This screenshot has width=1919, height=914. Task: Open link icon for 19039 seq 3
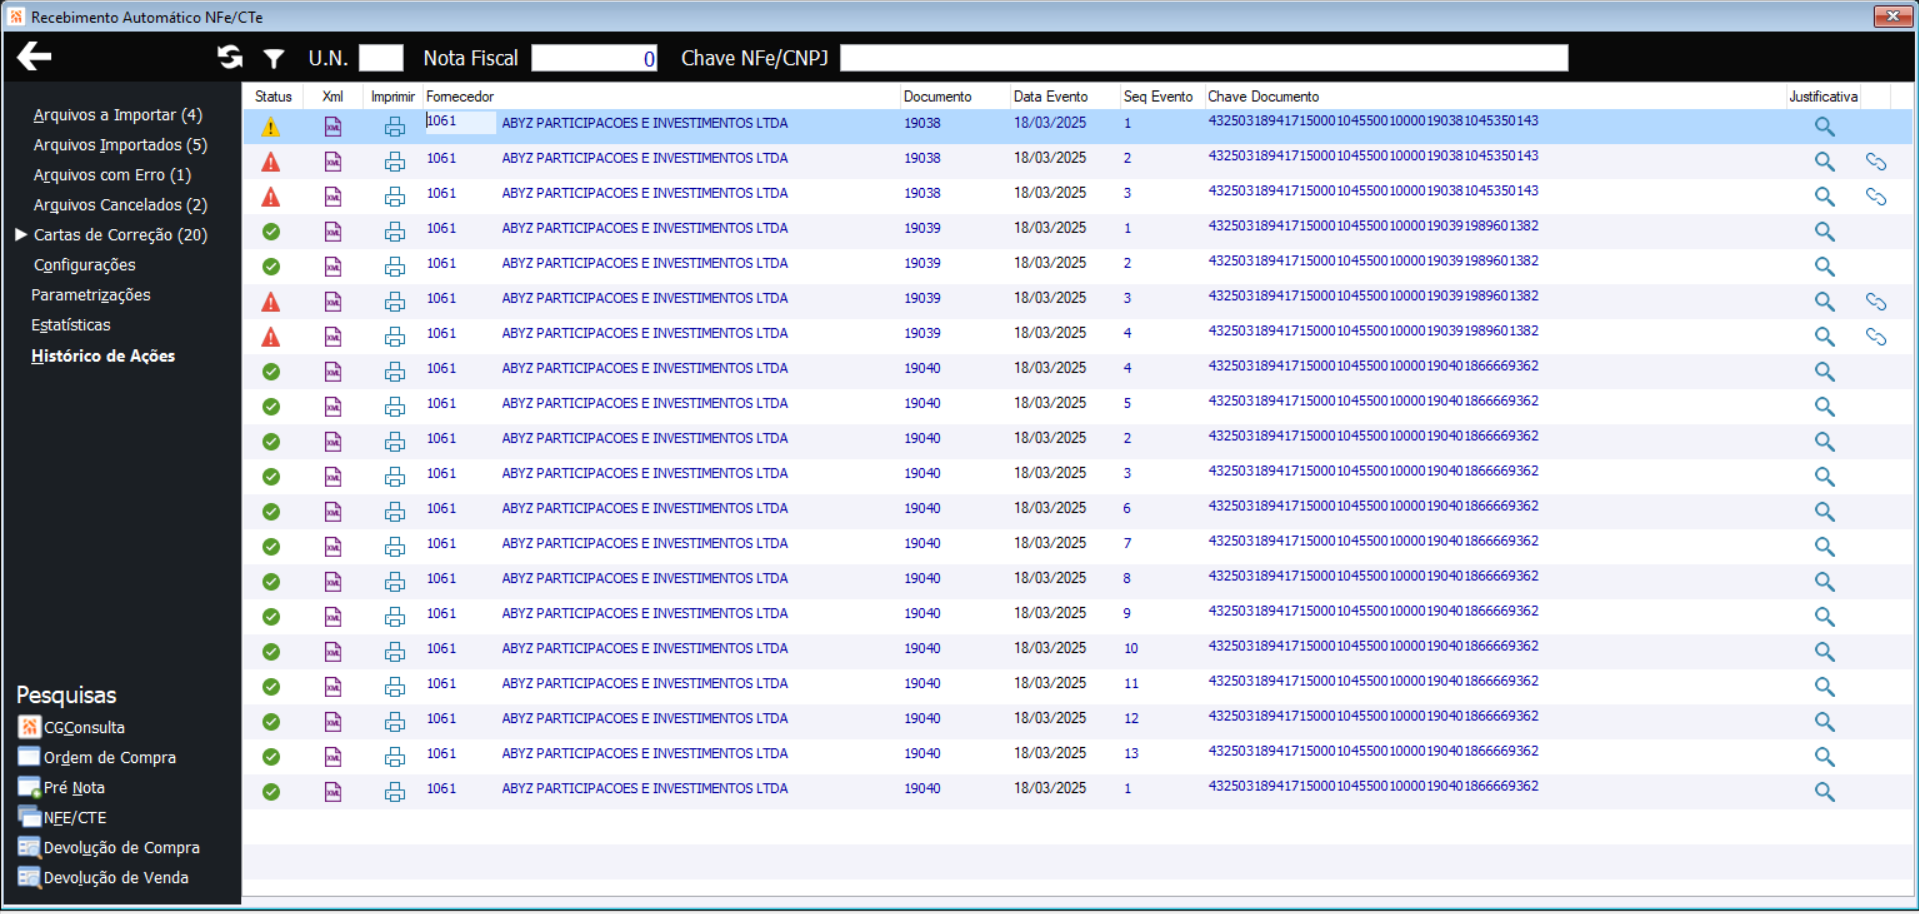(1876, 301)
